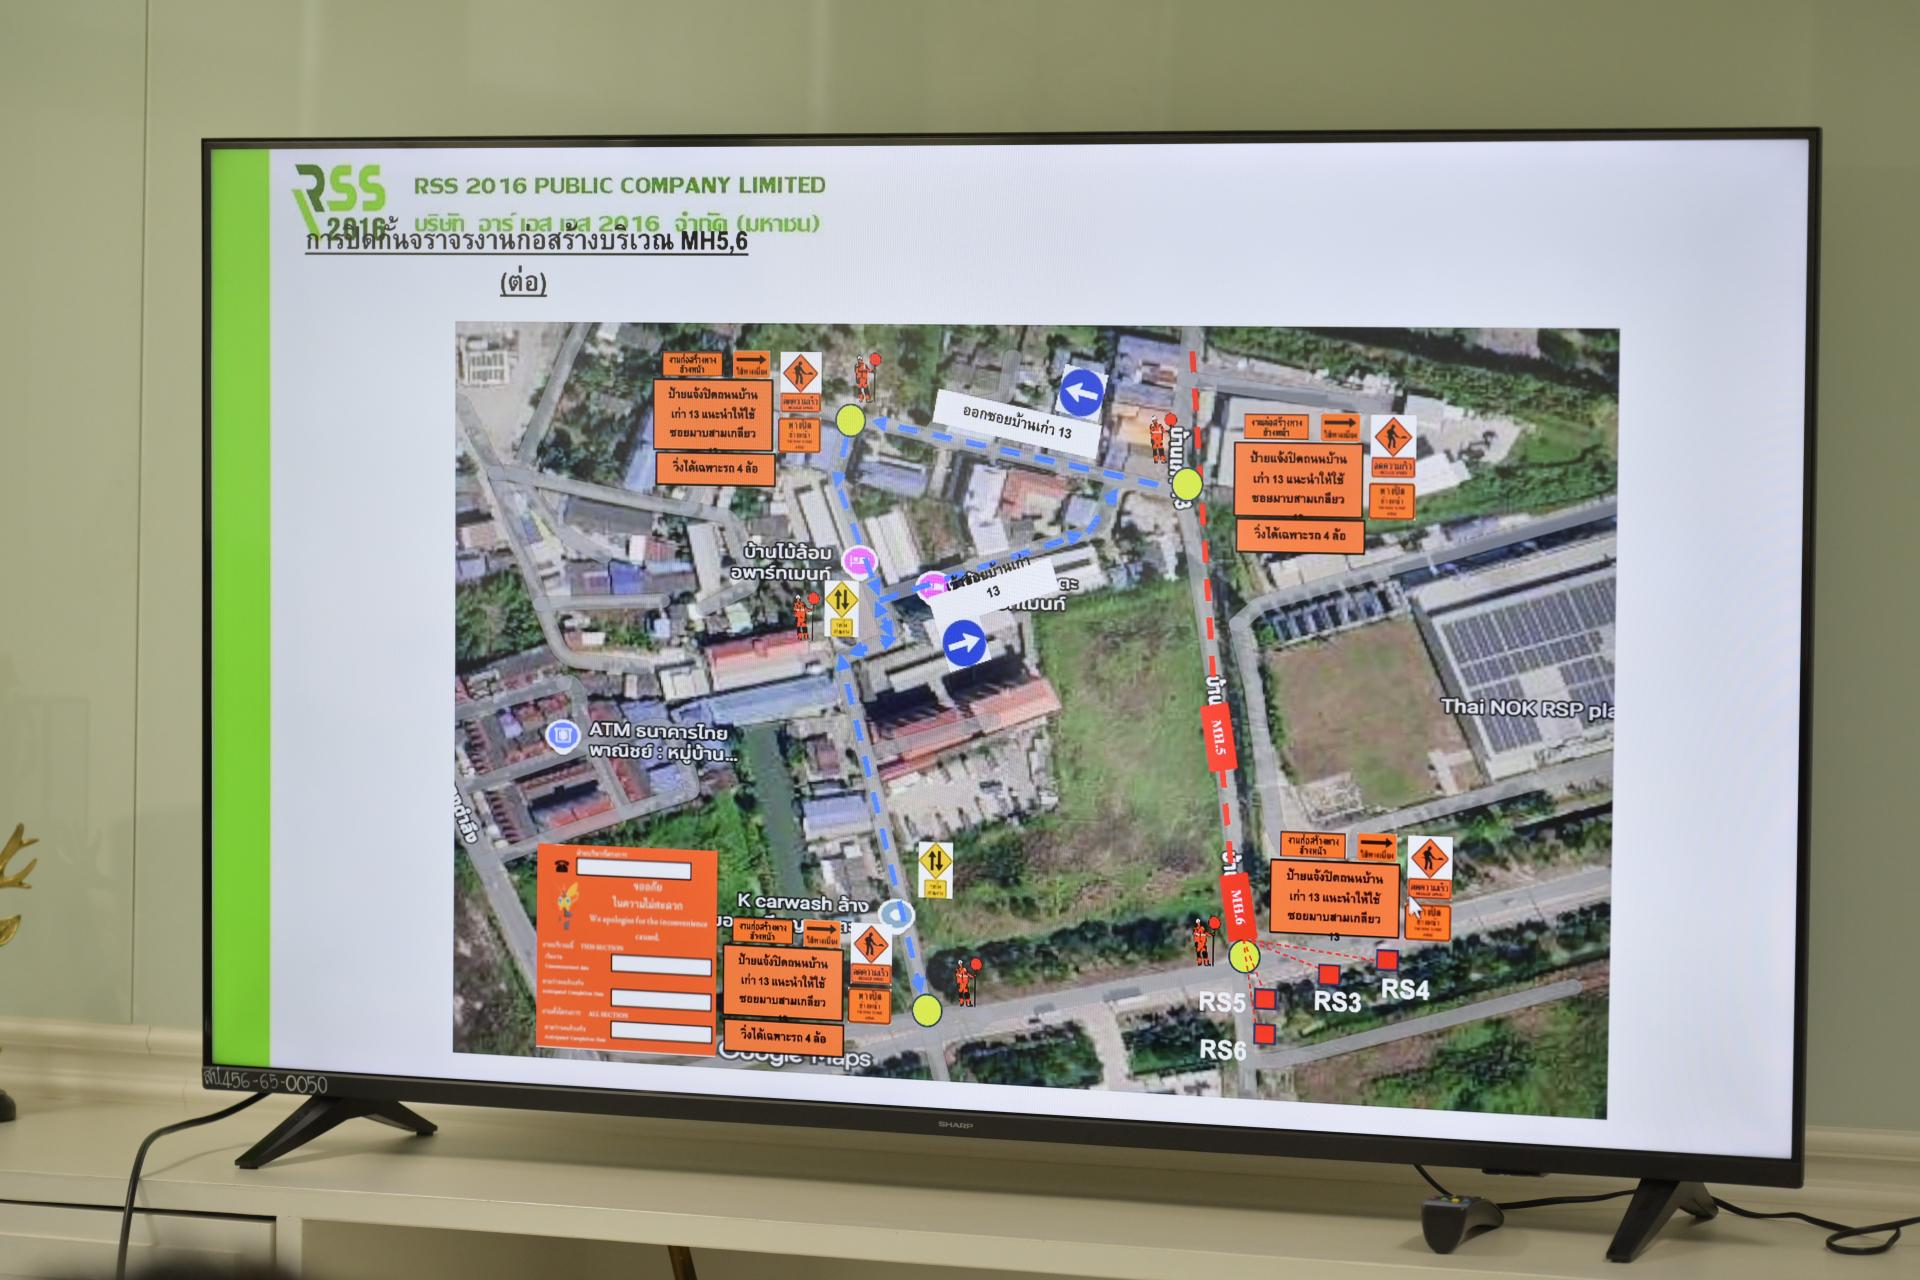Select the K carwash location pin
The image size is (1920, 1280).
click(899, 913)
